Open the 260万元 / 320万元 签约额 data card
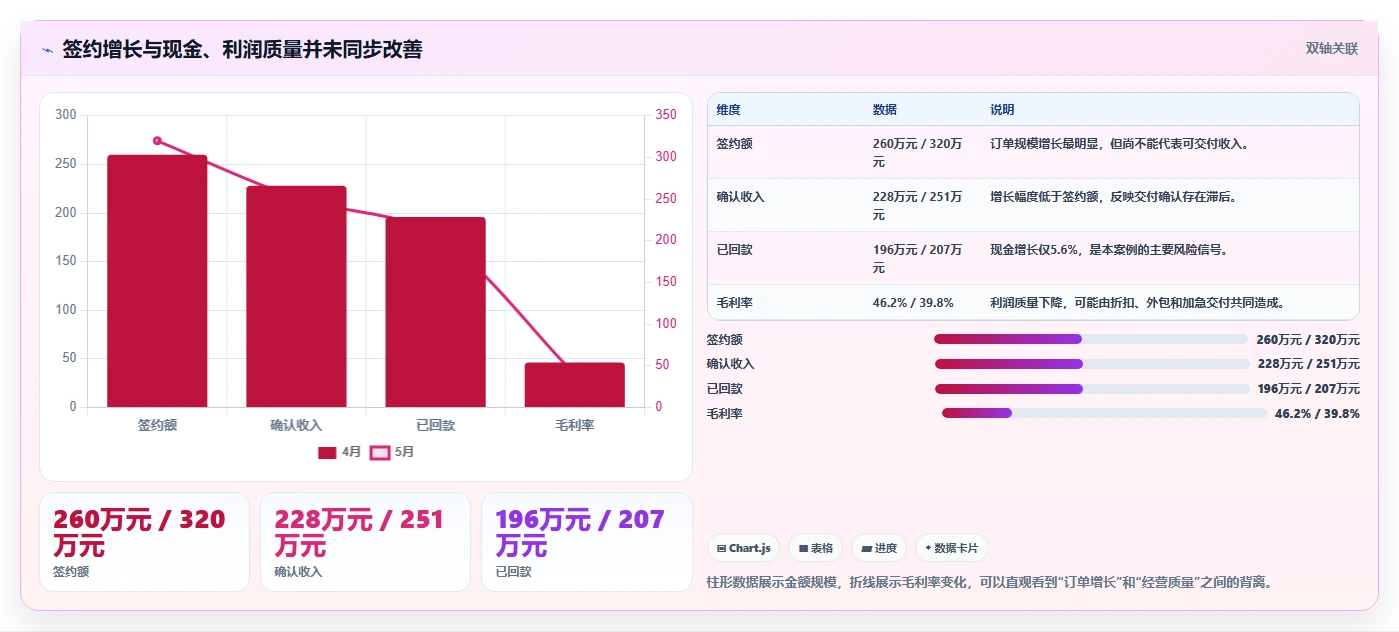The width and height of the screenshot is (1399, 632). click(144, 542)
